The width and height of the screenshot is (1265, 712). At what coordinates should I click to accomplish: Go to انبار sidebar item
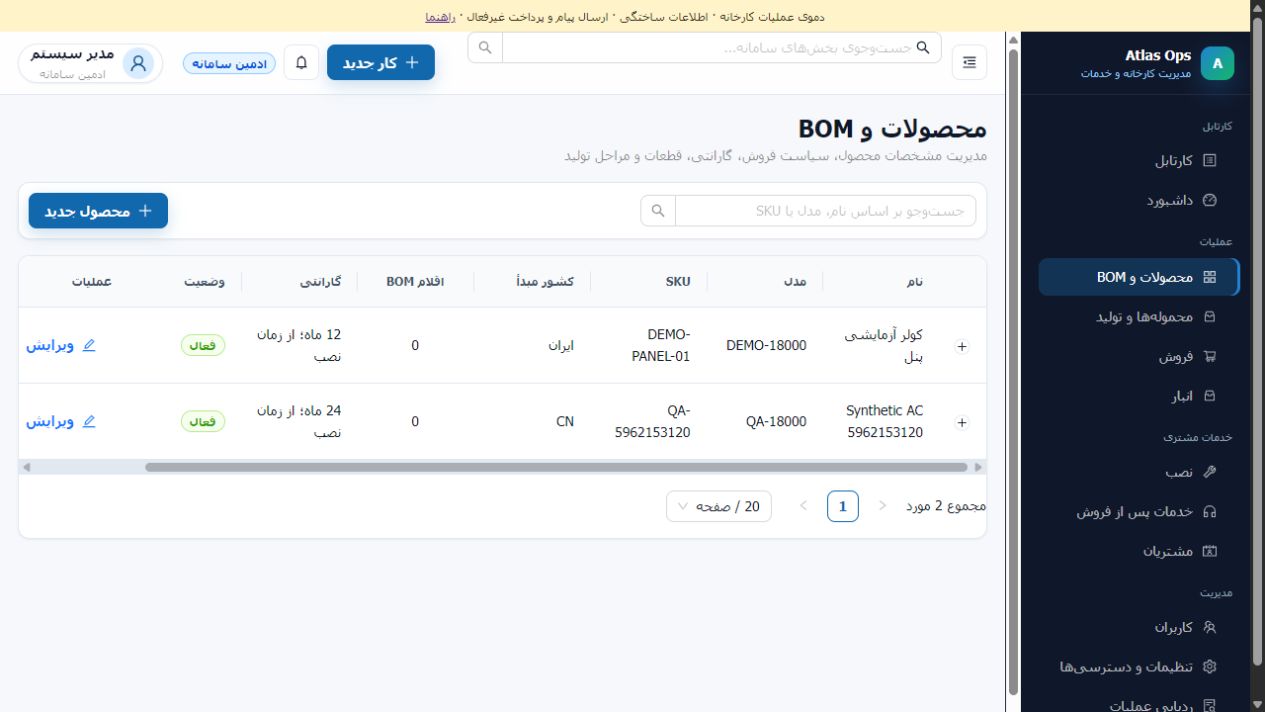(x=1138, y=396)
